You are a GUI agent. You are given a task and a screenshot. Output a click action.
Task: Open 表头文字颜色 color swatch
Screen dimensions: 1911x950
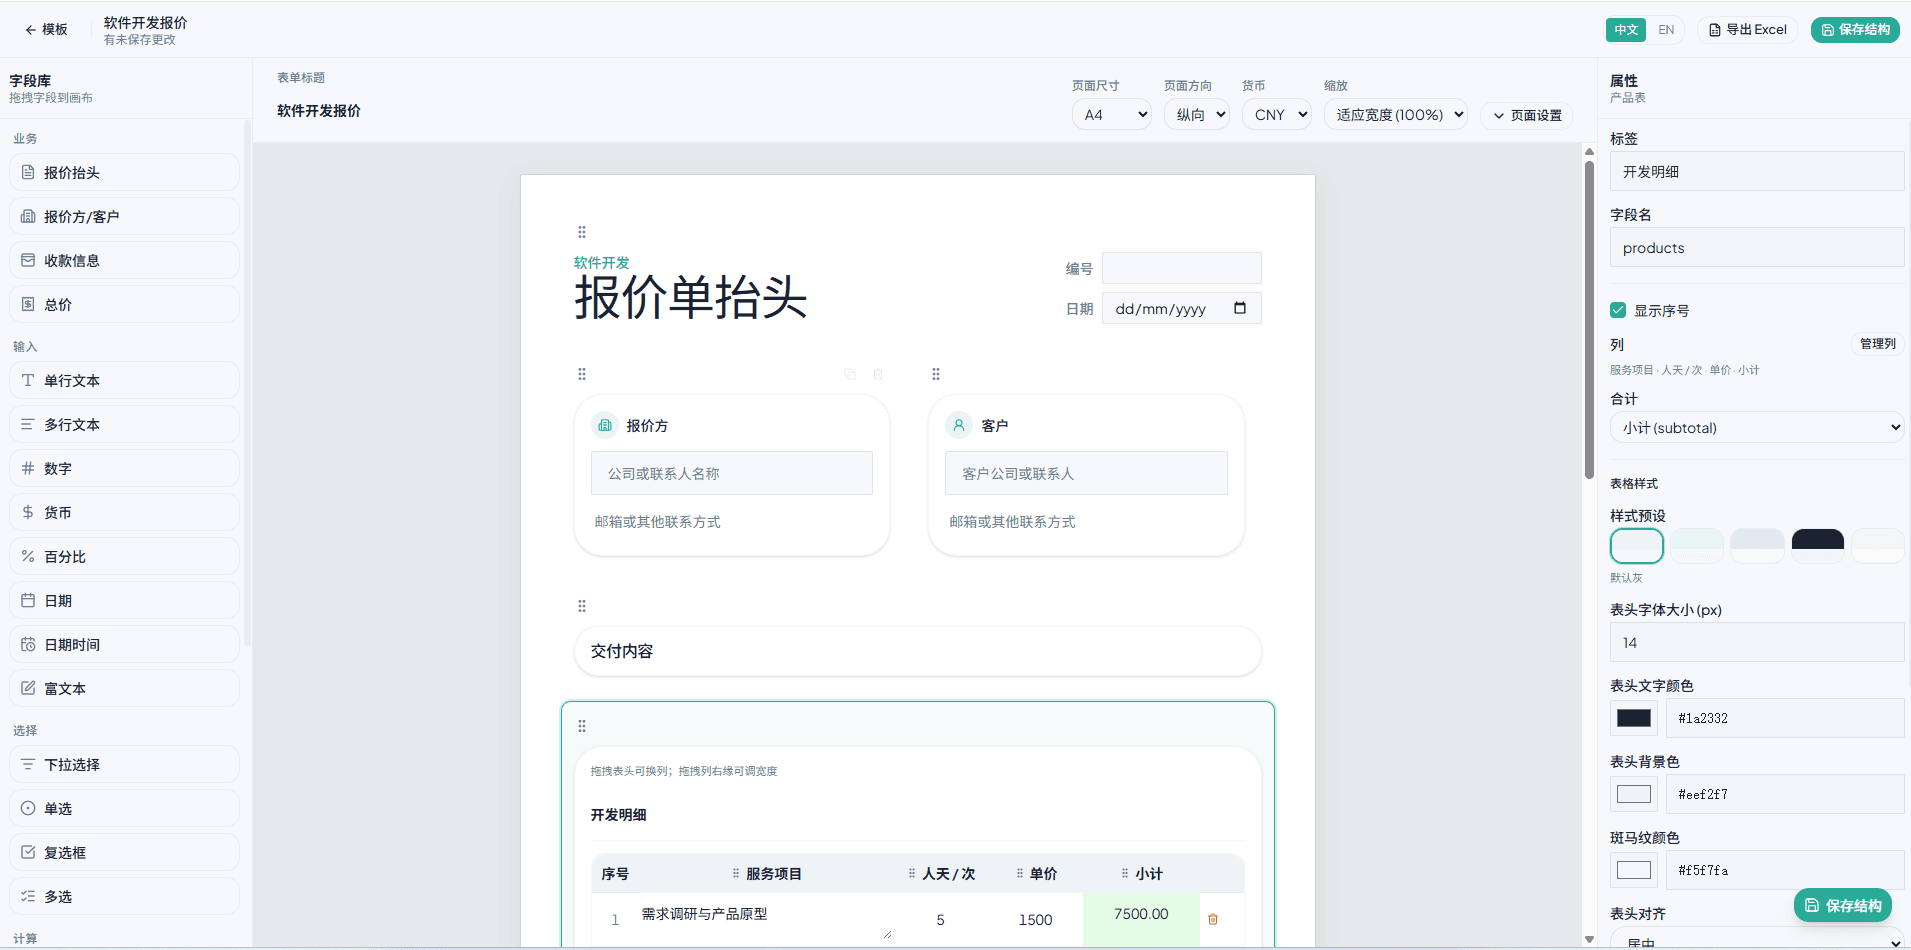(x=1634, y=718)
